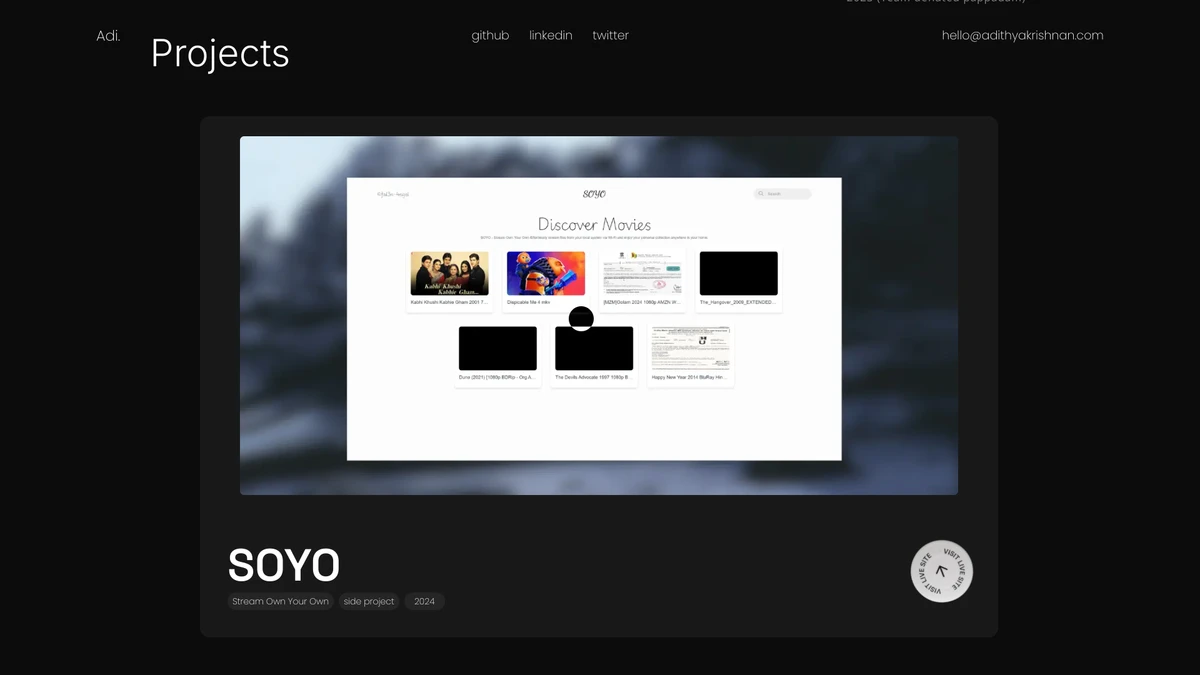Image resolution: width=1200 pixels, height=675 pixels.
Task: Click the Search field in the SOYO preview
Action: 782,194
